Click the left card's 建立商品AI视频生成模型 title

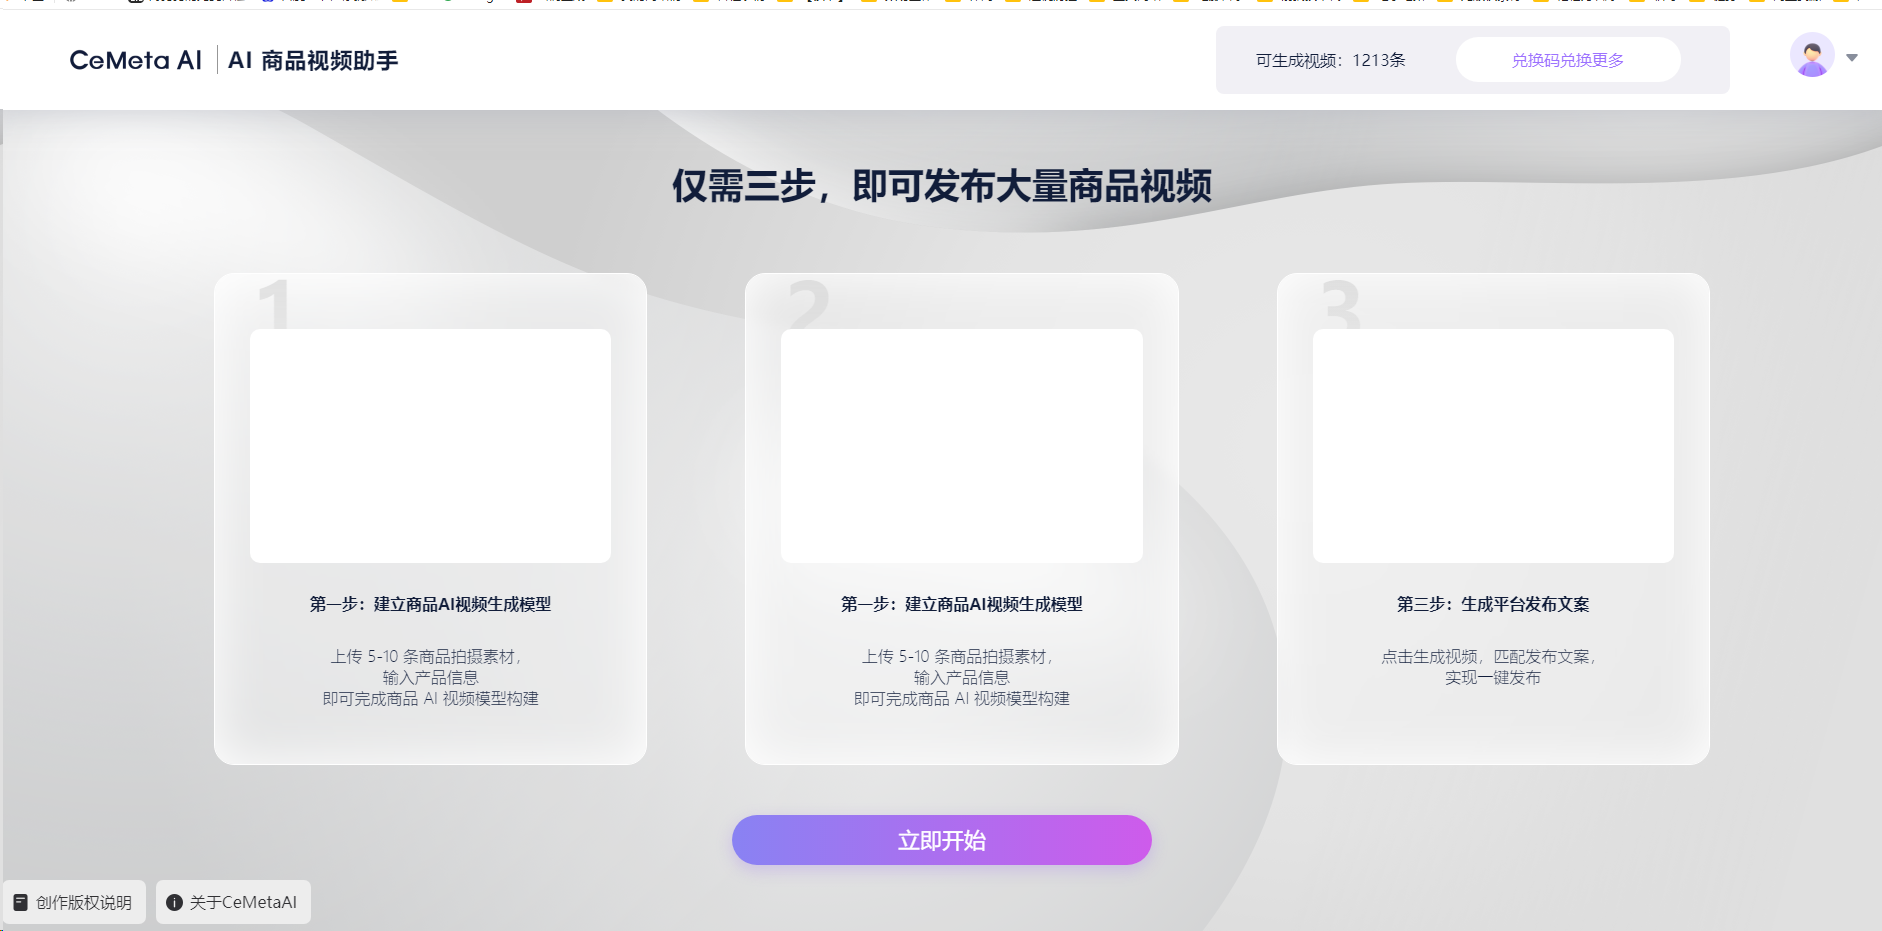430,604
